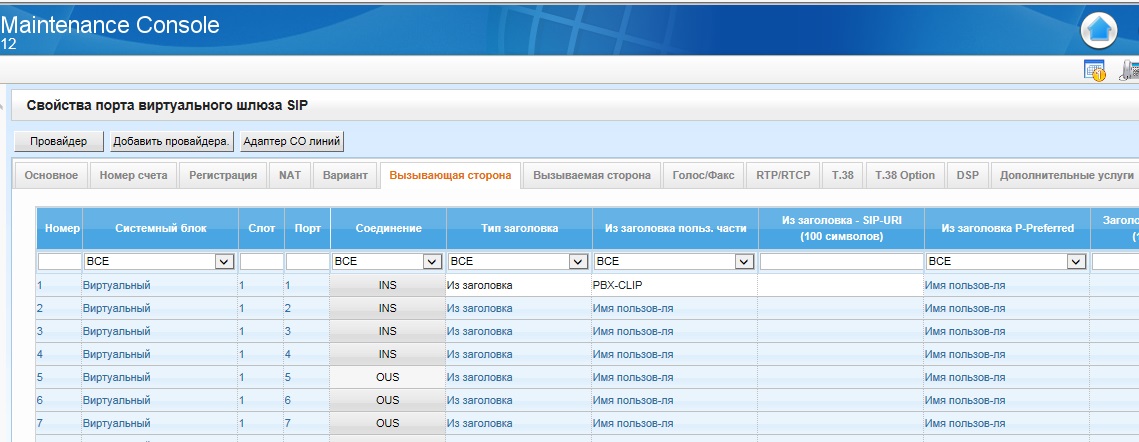
Task: Switch to the DSP tab
Action: [x=968, y=175]
